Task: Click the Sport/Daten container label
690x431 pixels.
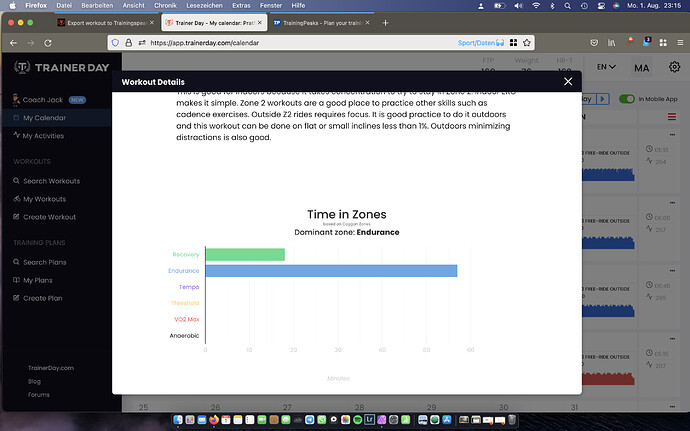Action: (x=481, y=43)
